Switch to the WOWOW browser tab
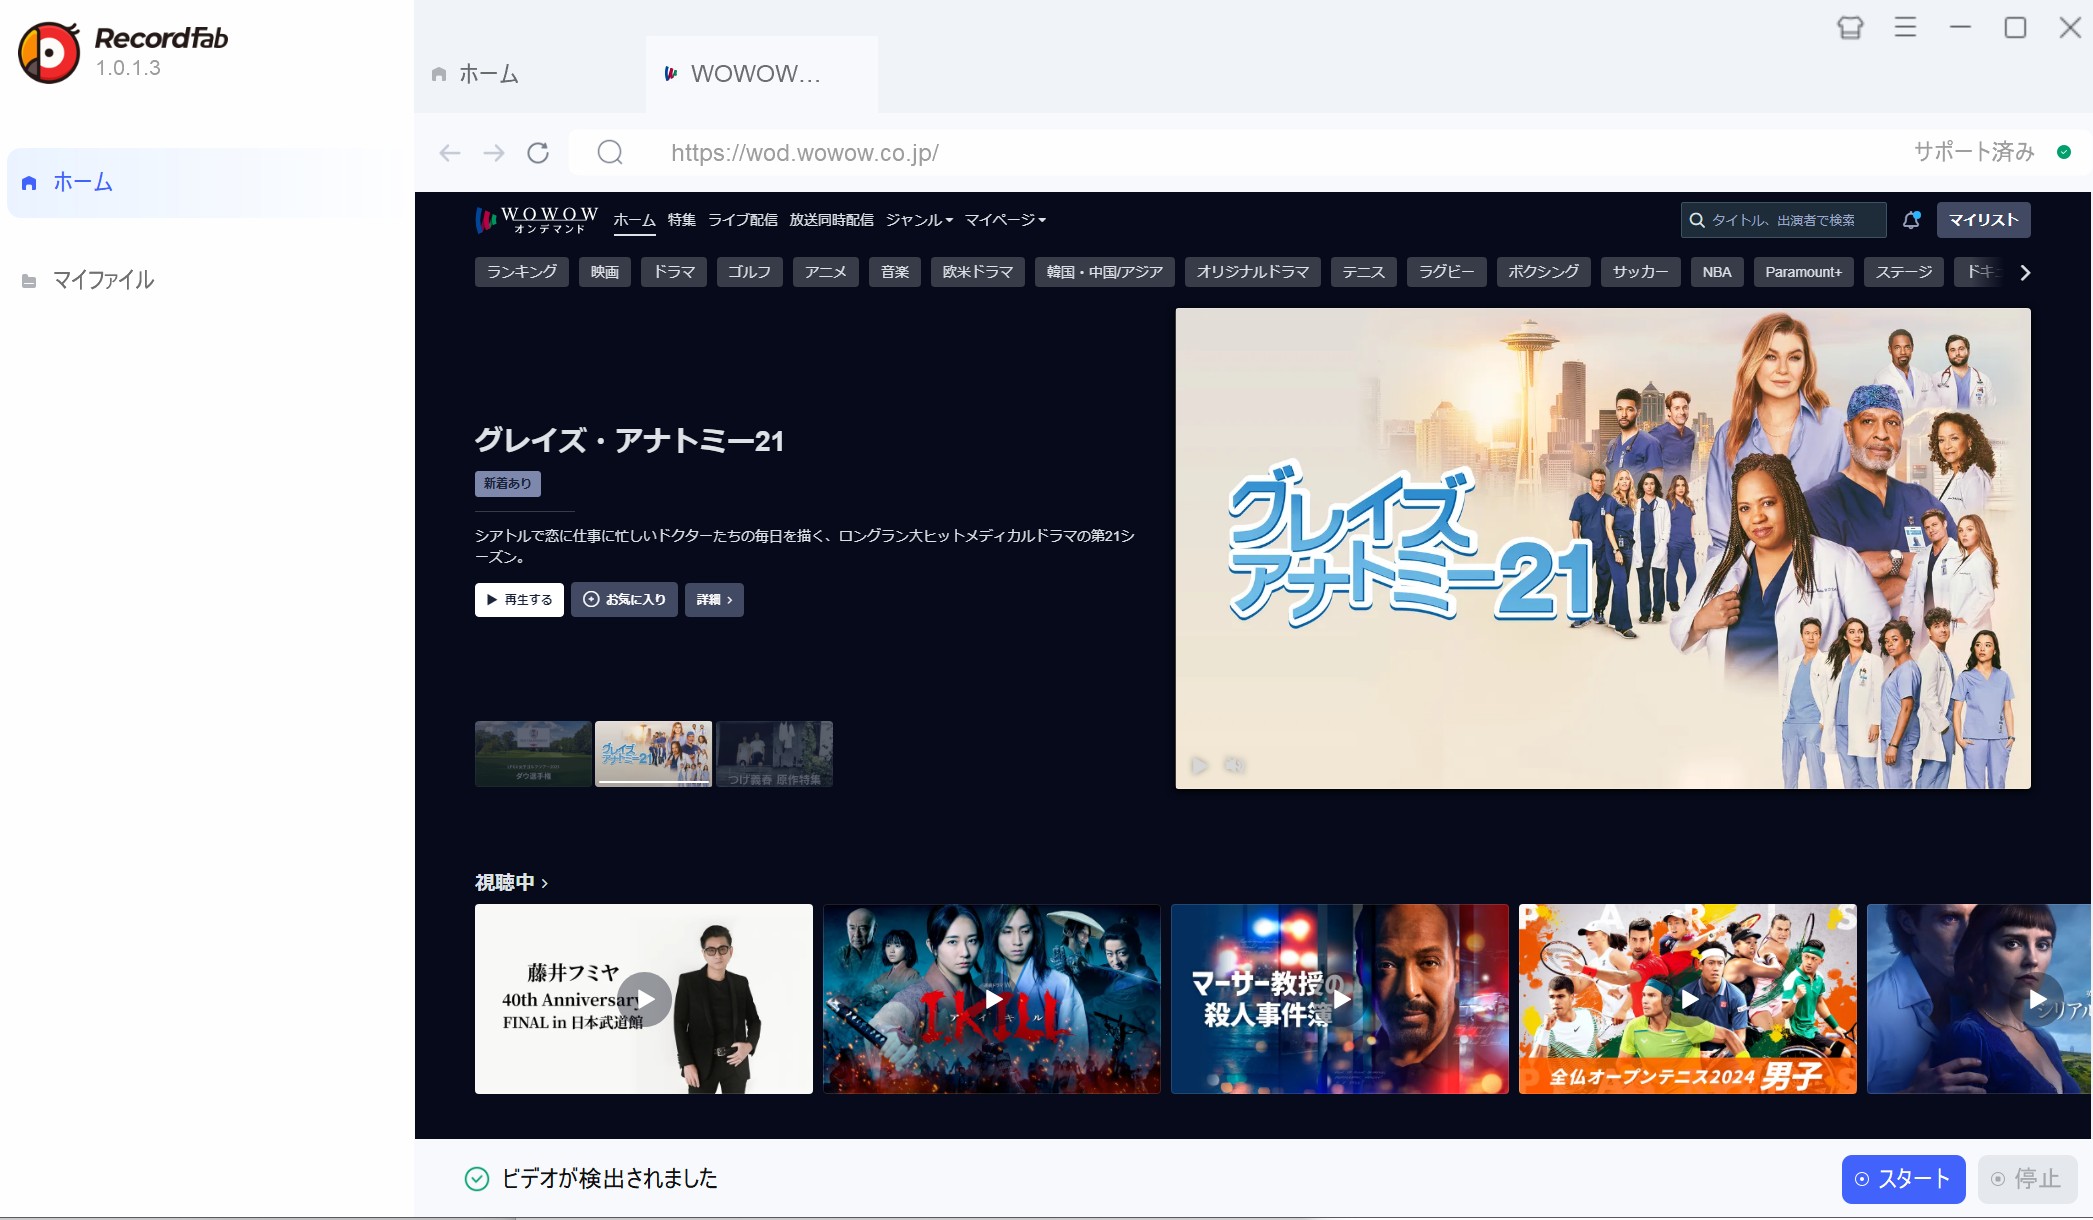Viewport: 2093px width, 1220px height. click(x=761, y=74)
